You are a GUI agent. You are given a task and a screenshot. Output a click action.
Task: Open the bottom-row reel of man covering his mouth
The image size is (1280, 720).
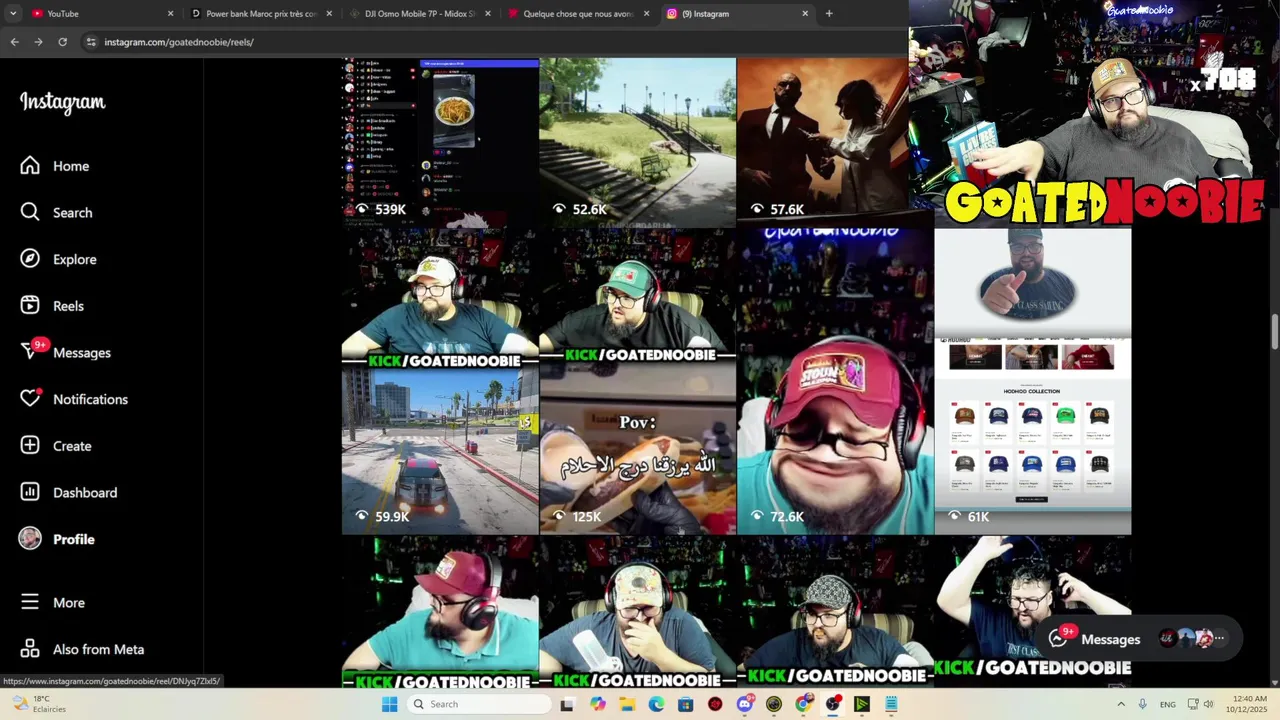[637, 612]
